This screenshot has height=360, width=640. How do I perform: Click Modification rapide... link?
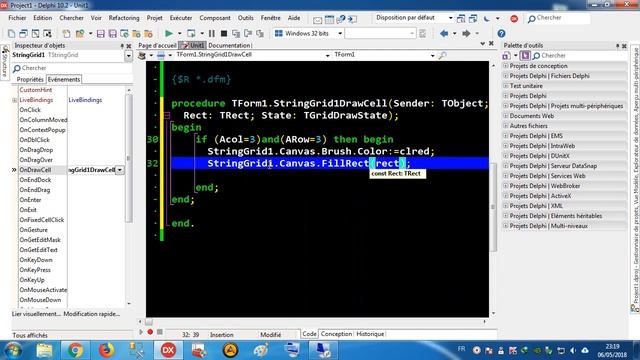(x=92, y=314)
